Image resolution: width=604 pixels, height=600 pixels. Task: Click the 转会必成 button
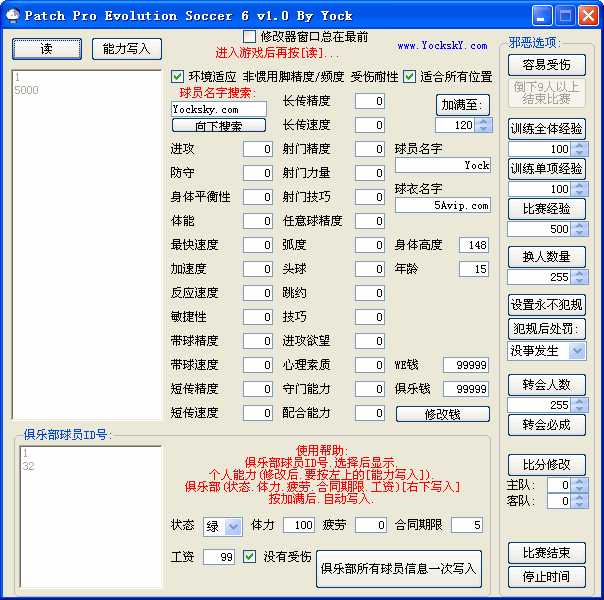(547, 425)
